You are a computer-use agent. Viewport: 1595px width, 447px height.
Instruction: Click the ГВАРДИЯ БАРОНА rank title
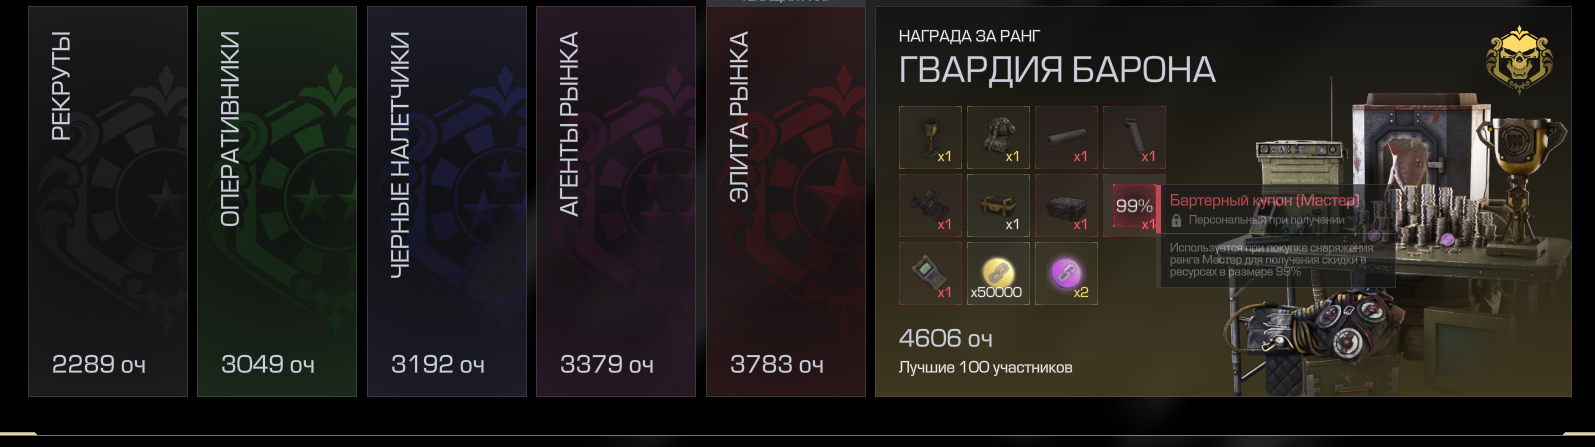click(x=1057, y=70)
